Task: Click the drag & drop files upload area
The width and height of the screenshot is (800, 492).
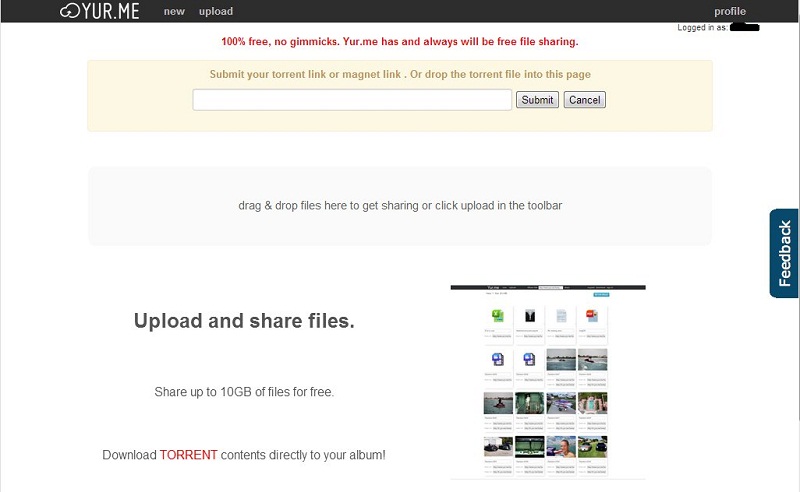Action: pyautogui.click(x=400, y=206)
